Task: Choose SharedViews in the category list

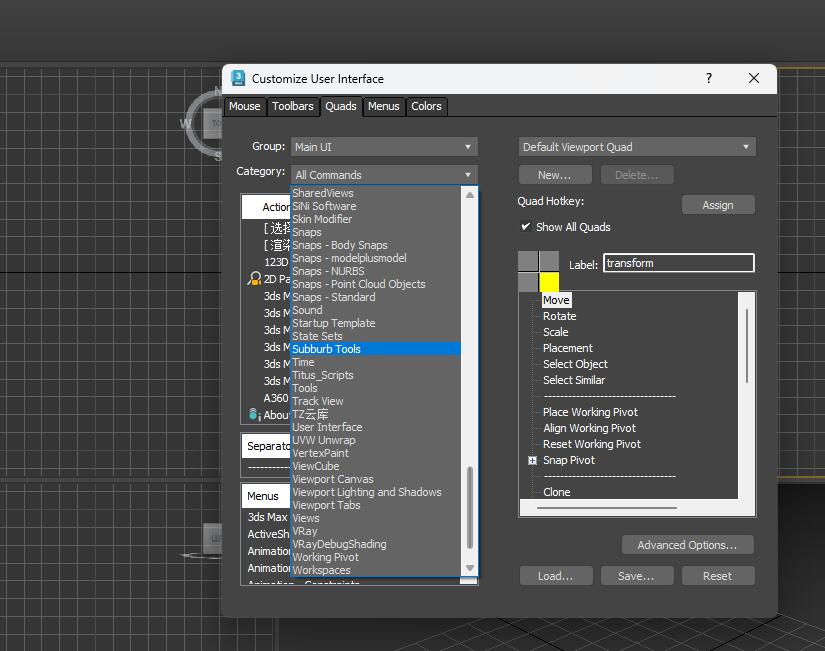Action: tap(376, 193)
